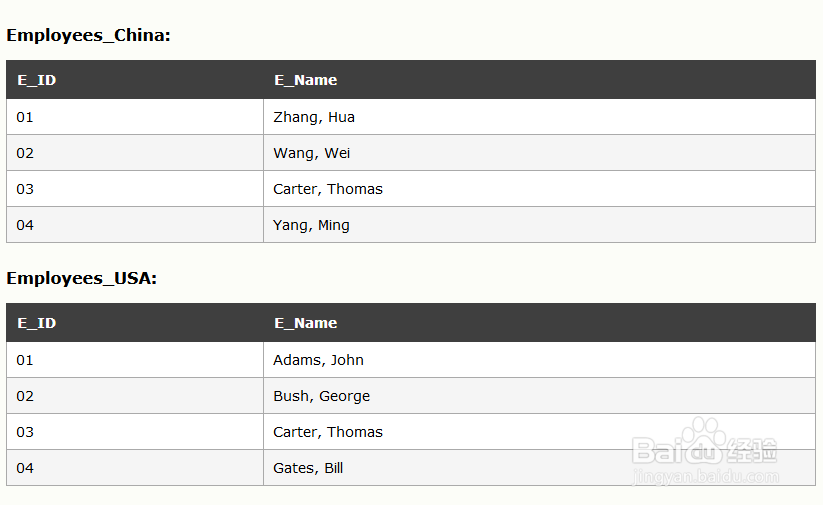Select Carter, Thomas in the Employees_China table
Image resolution: width=823 pixels, height=505 pixels.
[x=539, y=188]
